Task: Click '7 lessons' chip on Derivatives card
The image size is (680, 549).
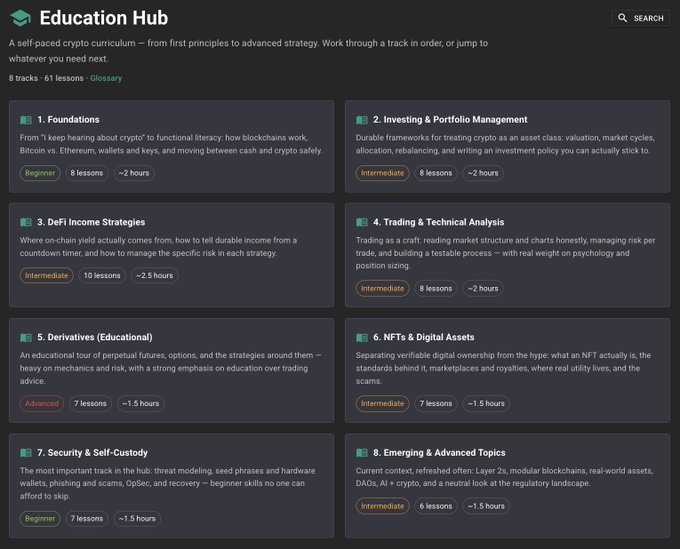Action: point(90,403)
